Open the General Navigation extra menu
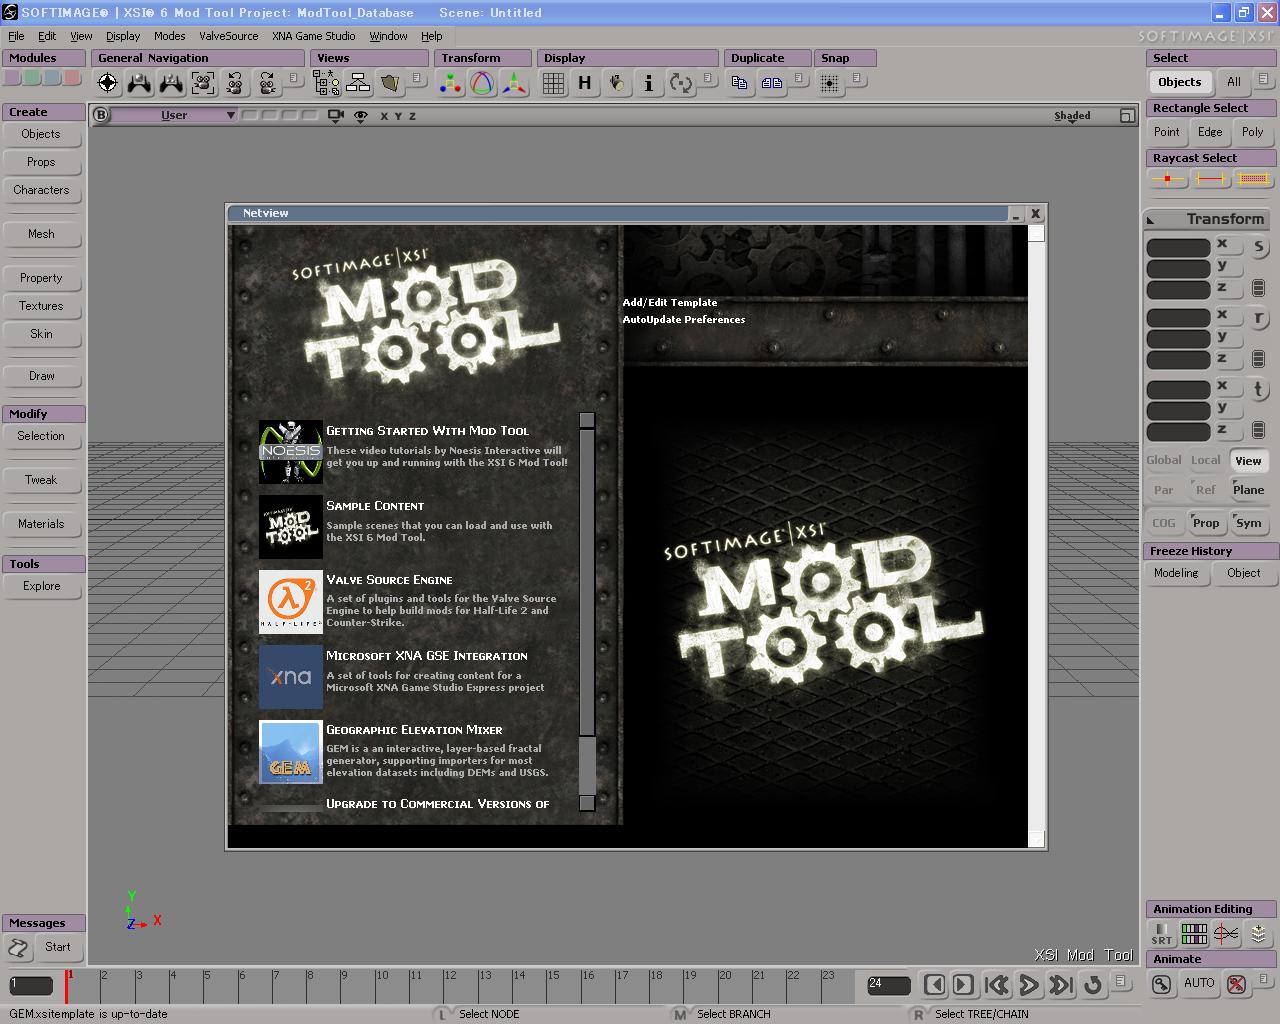 [294, 78]
